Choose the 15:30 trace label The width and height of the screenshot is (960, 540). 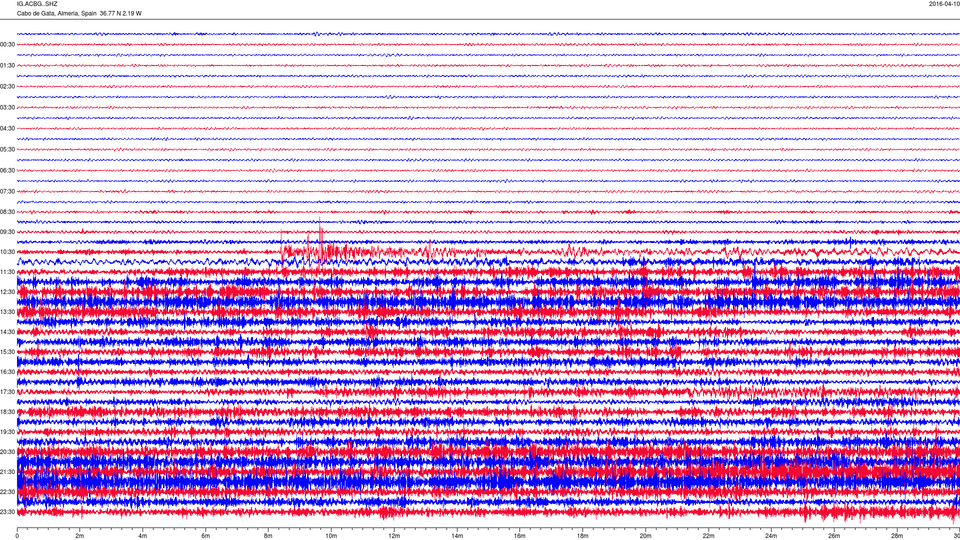coord(7,352)
